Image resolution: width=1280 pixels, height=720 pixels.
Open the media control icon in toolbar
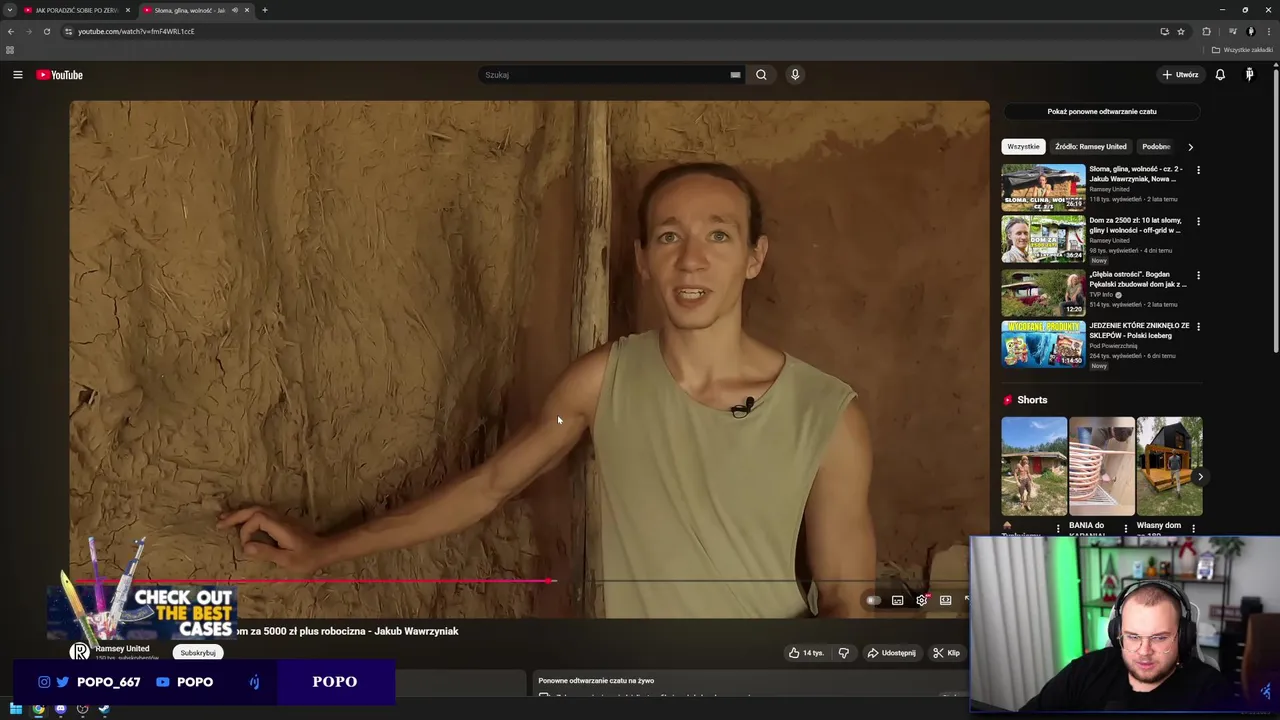tap(1233, 31)
